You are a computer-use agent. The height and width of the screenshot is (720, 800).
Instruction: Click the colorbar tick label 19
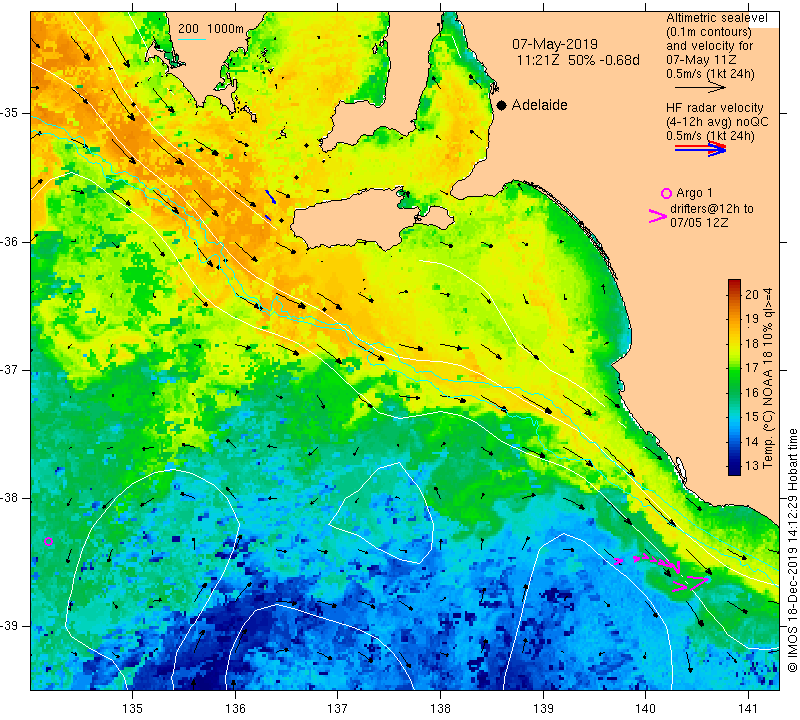(x=752, y=319)
